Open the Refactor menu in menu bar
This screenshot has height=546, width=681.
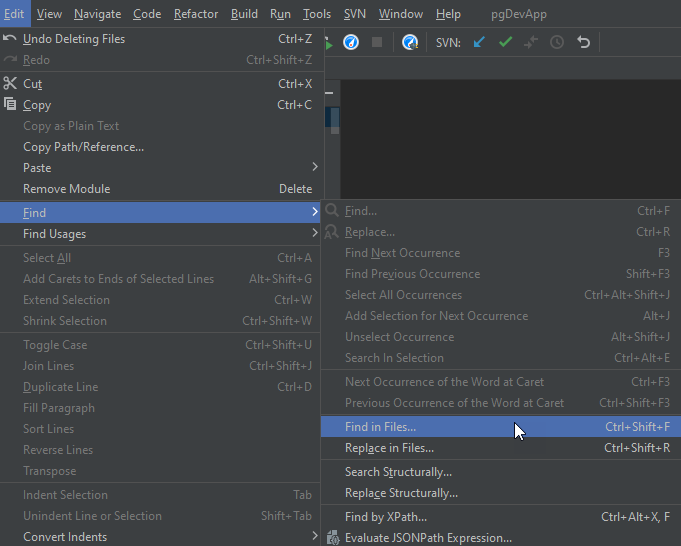coord(196,14)
